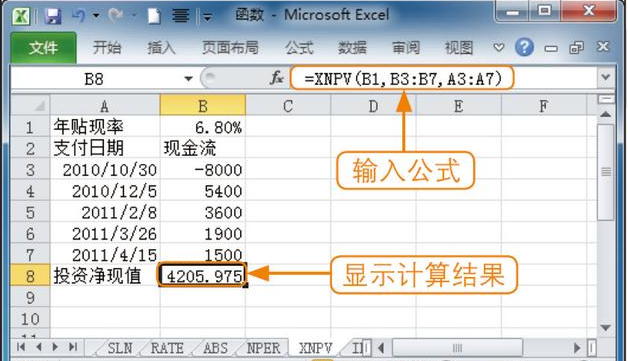Select column D header
Screen dimensions: 628x361
373,106
